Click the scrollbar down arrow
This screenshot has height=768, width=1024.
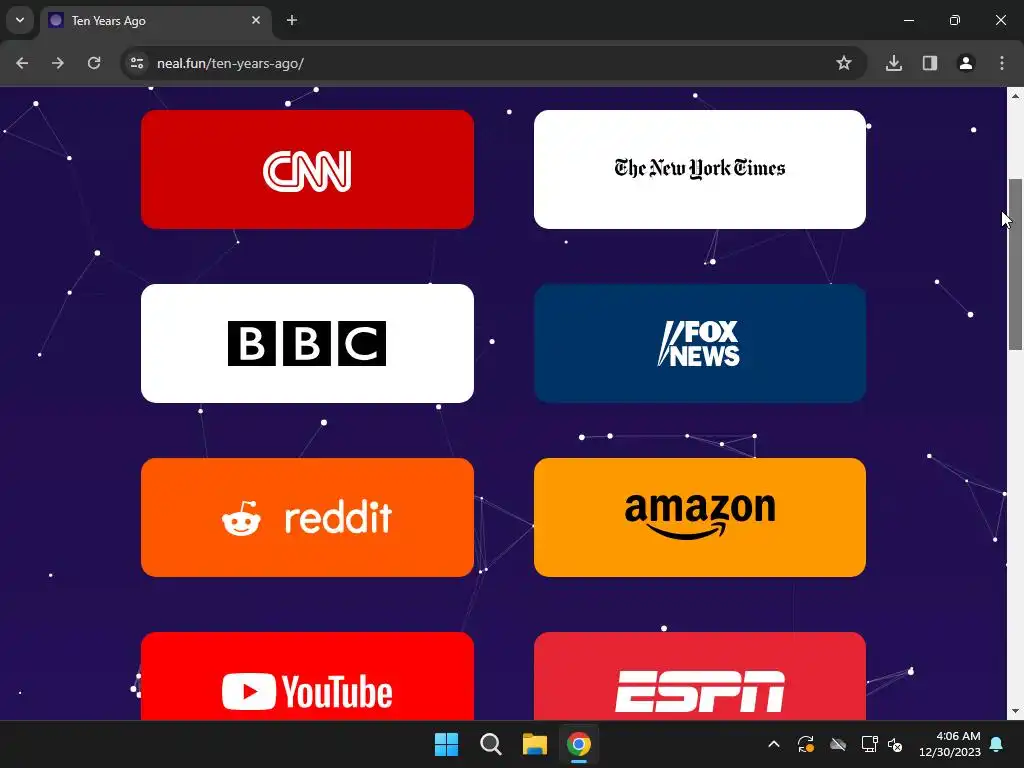coord(1015,711)
